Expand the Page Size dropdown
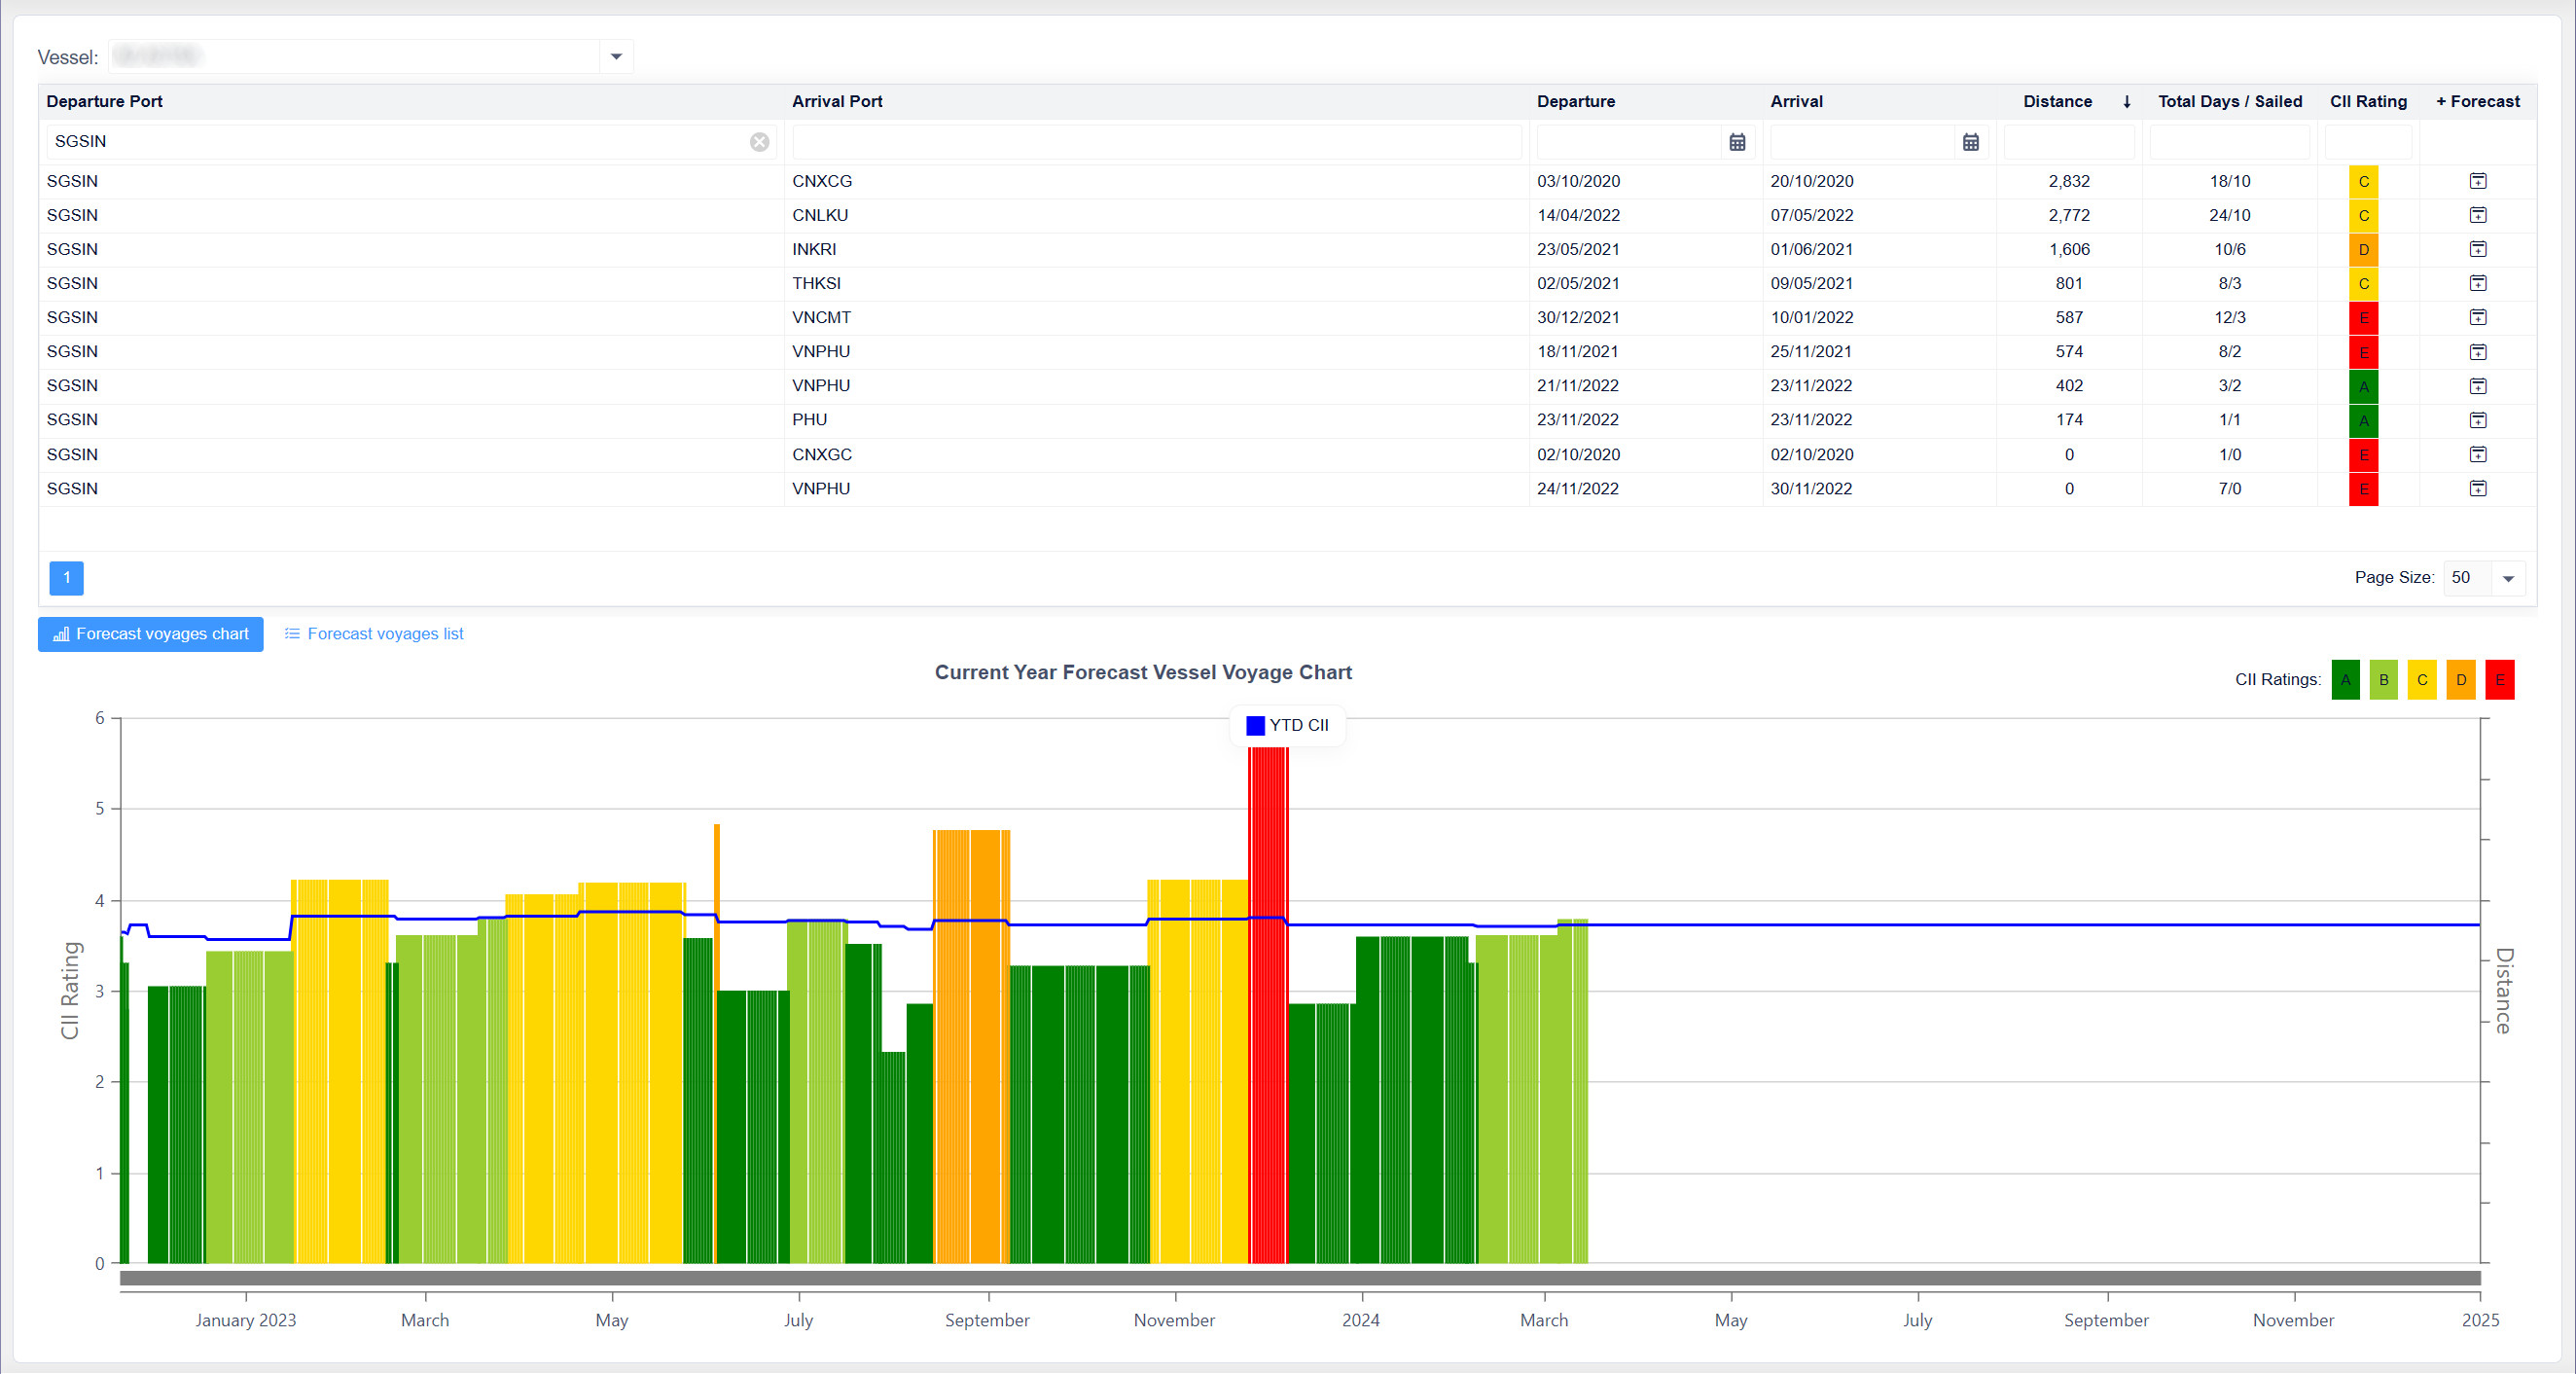The height and width of the screenshot is (1374, 2576). pos(2507,578)
